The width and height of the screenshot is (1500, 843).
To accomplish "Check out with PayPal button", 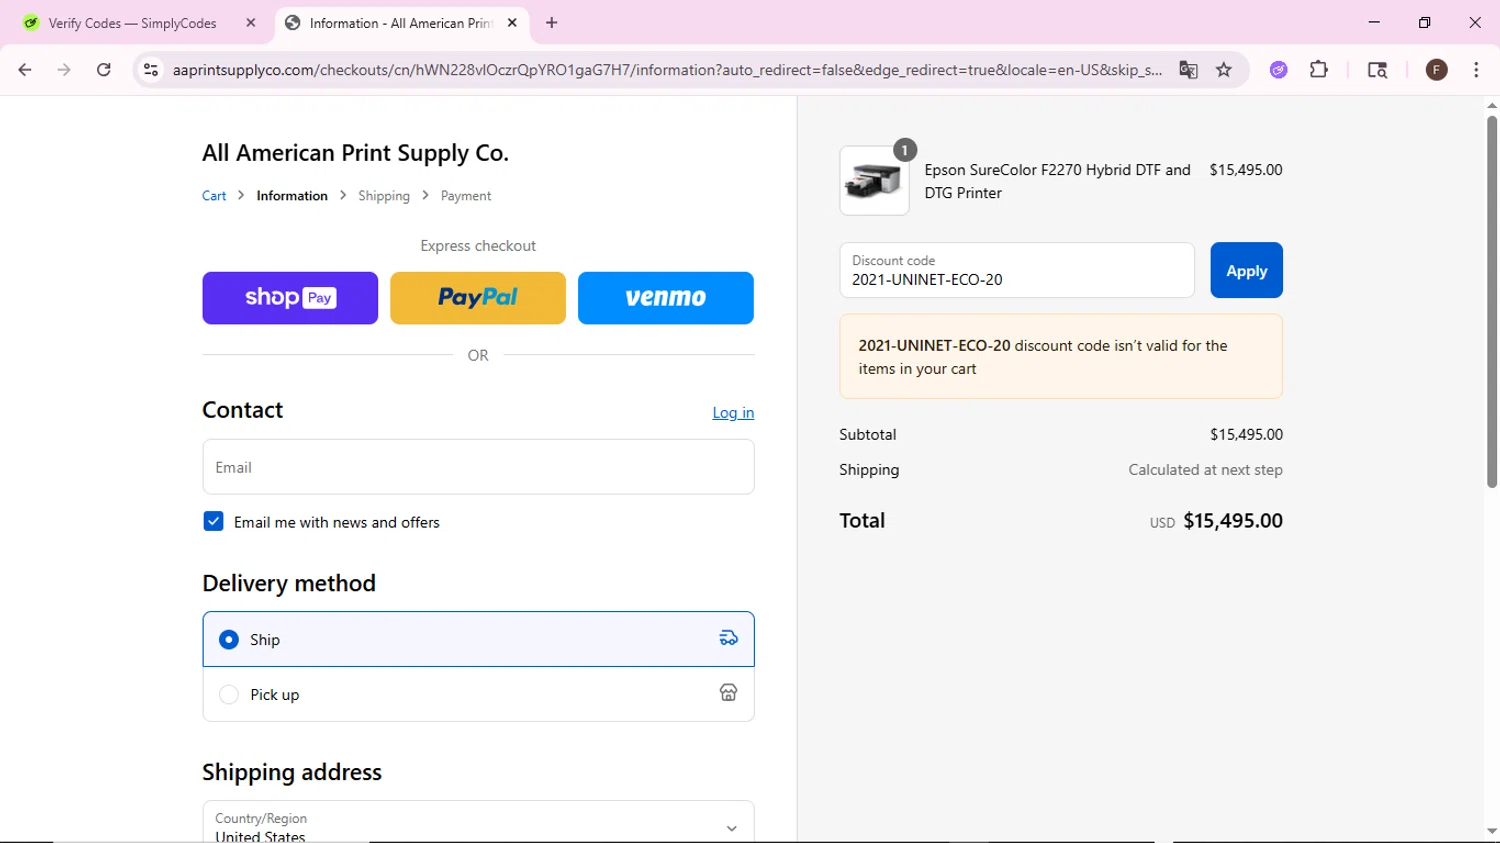I will click(x=478, y=298).
